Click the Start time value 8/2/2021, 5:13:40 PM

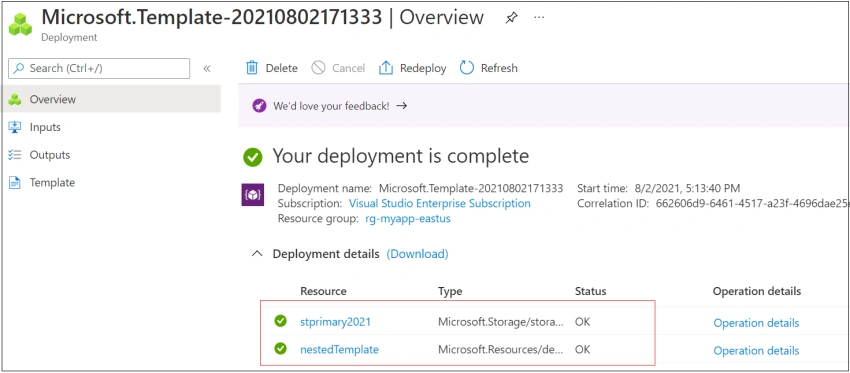tap(687, 188)
